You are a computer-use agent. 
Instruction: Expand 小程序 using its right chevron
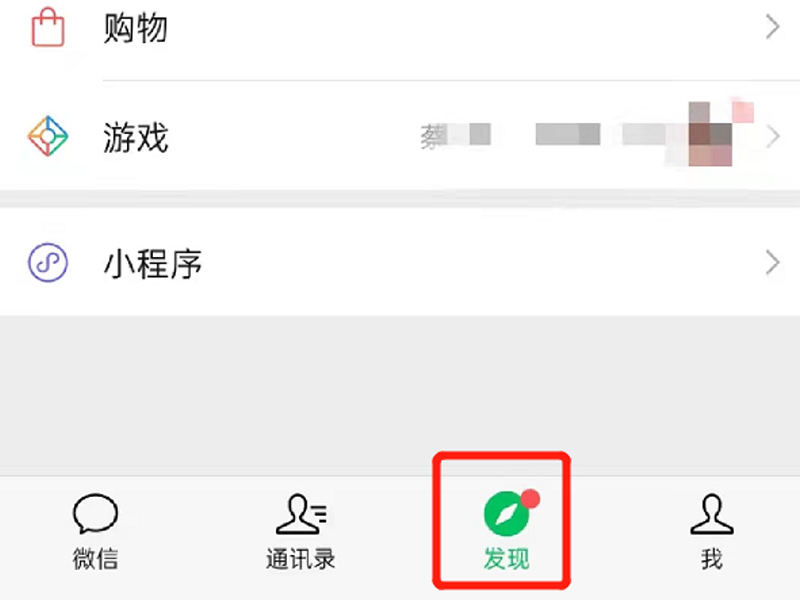(x=773, y=263)
